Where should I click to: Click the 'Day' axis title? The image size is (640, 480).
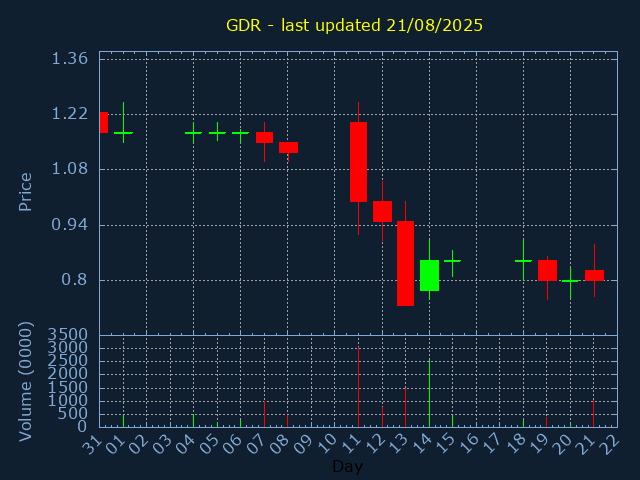click(x=347, y=466)
